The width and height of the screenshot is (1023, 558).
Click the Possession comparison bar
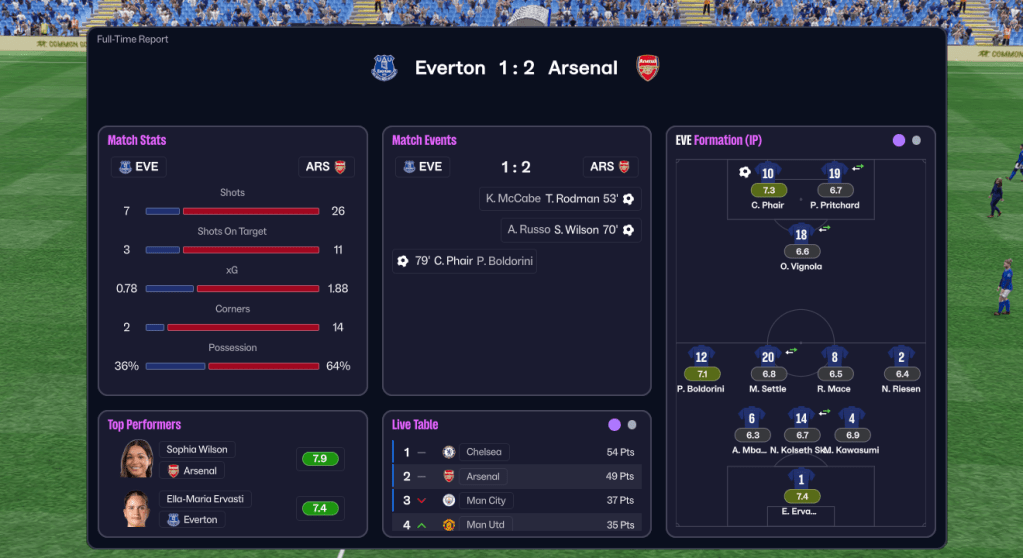(232, 366)
